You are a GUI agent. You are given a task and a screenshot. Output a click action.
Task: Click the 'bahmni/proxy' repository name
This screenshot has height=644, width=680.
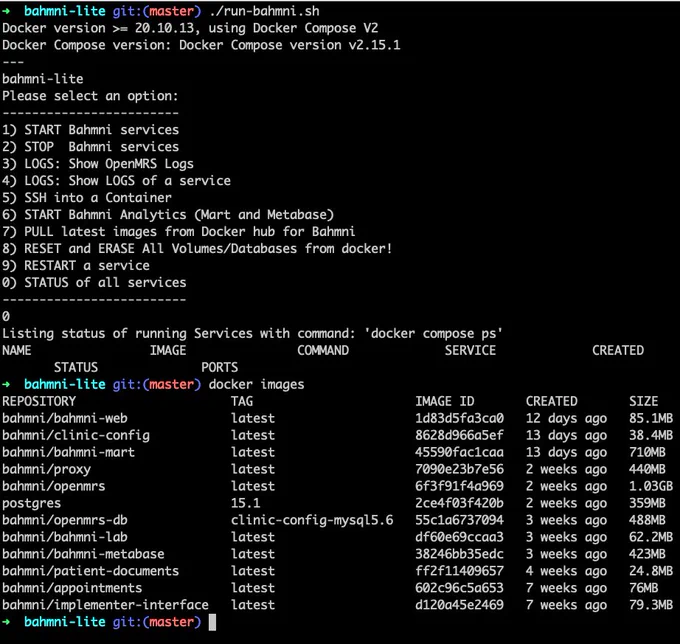46,469
